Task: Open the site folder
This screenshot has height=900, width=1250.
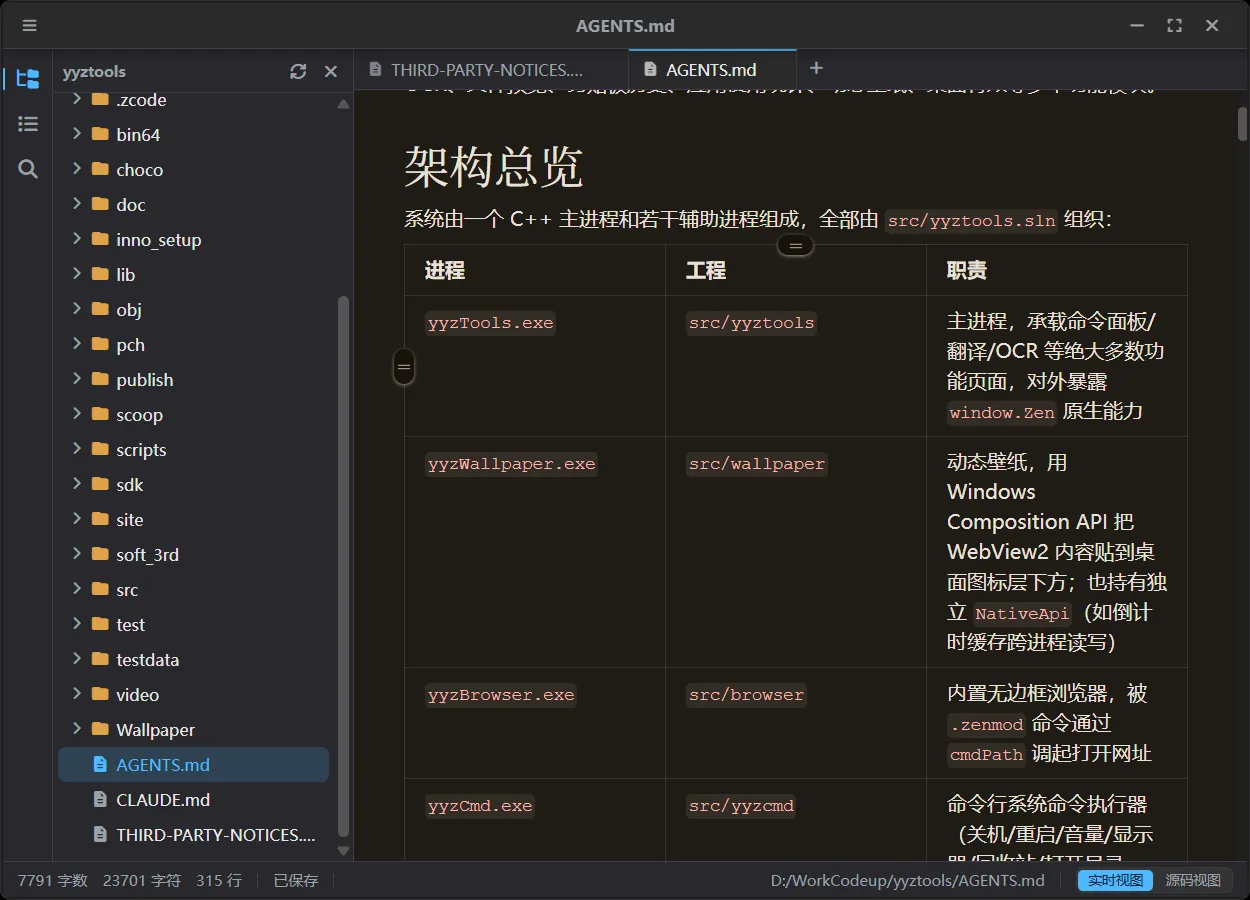Action: [x=194, y=519]
